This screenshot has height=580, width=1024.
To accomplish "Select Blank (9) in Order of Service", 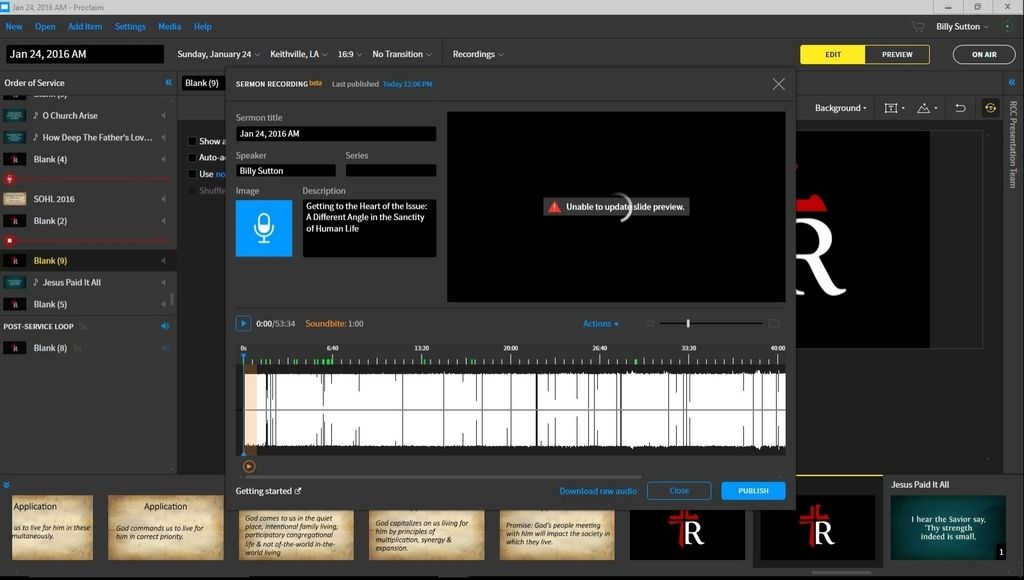I will [x=87, y=261].
